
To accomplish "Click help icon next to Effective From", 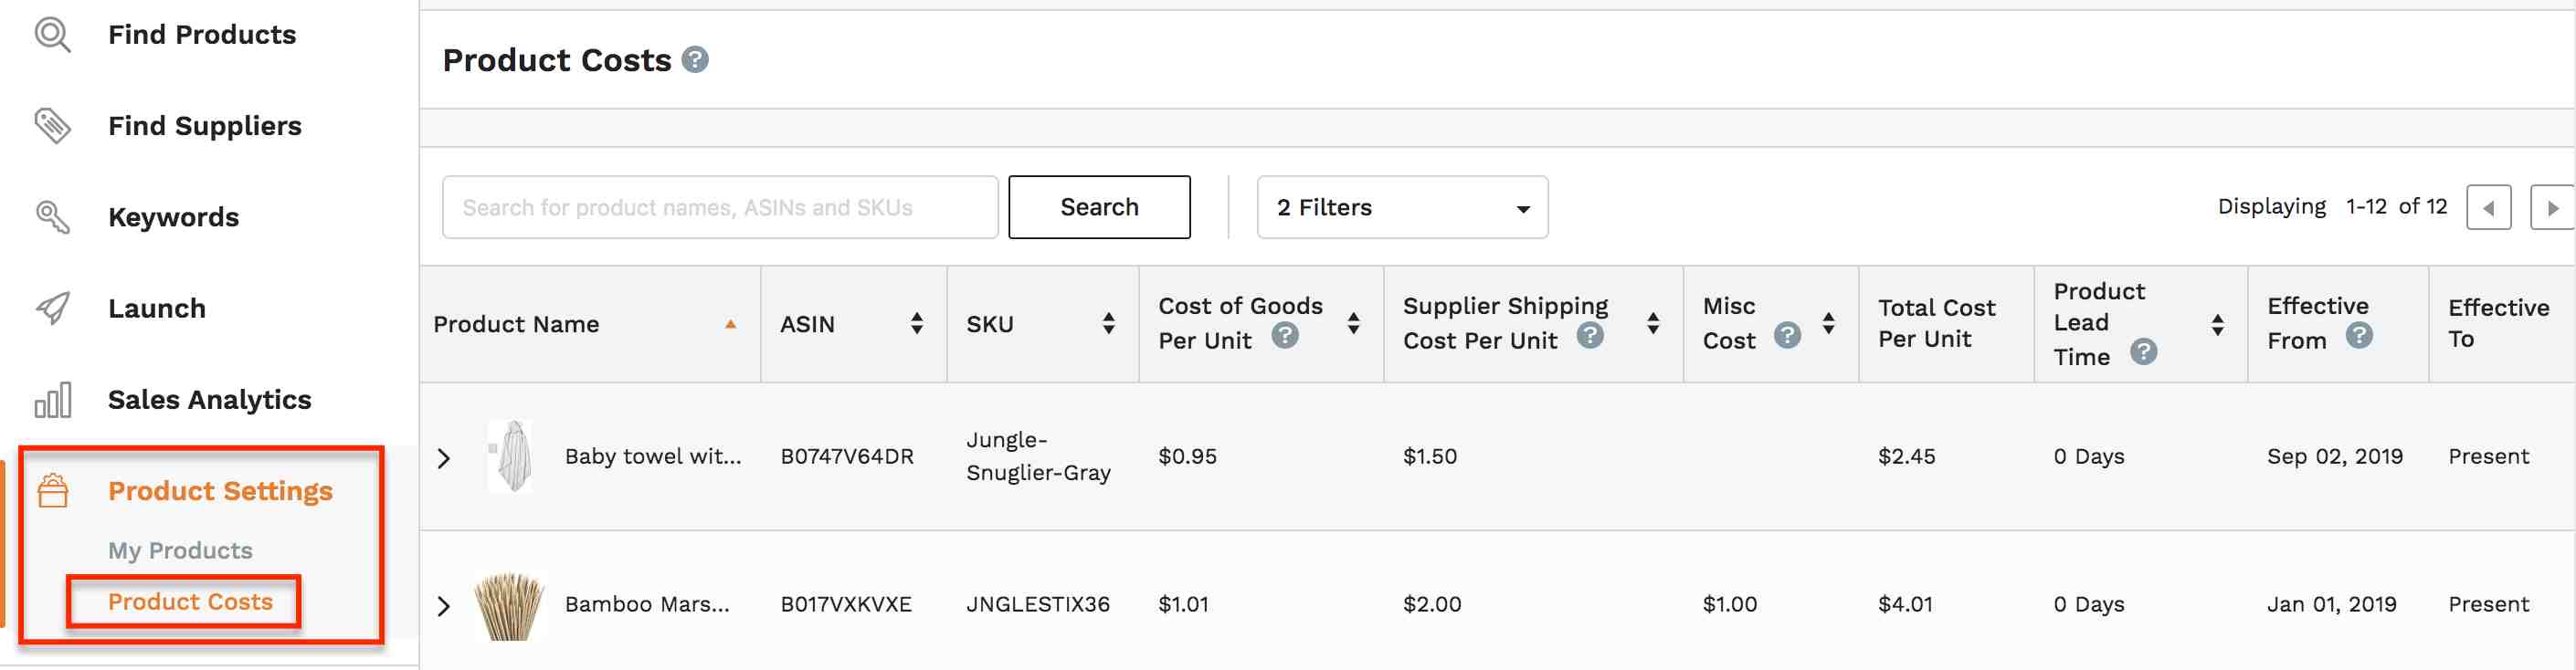I will coord(2359,336).
